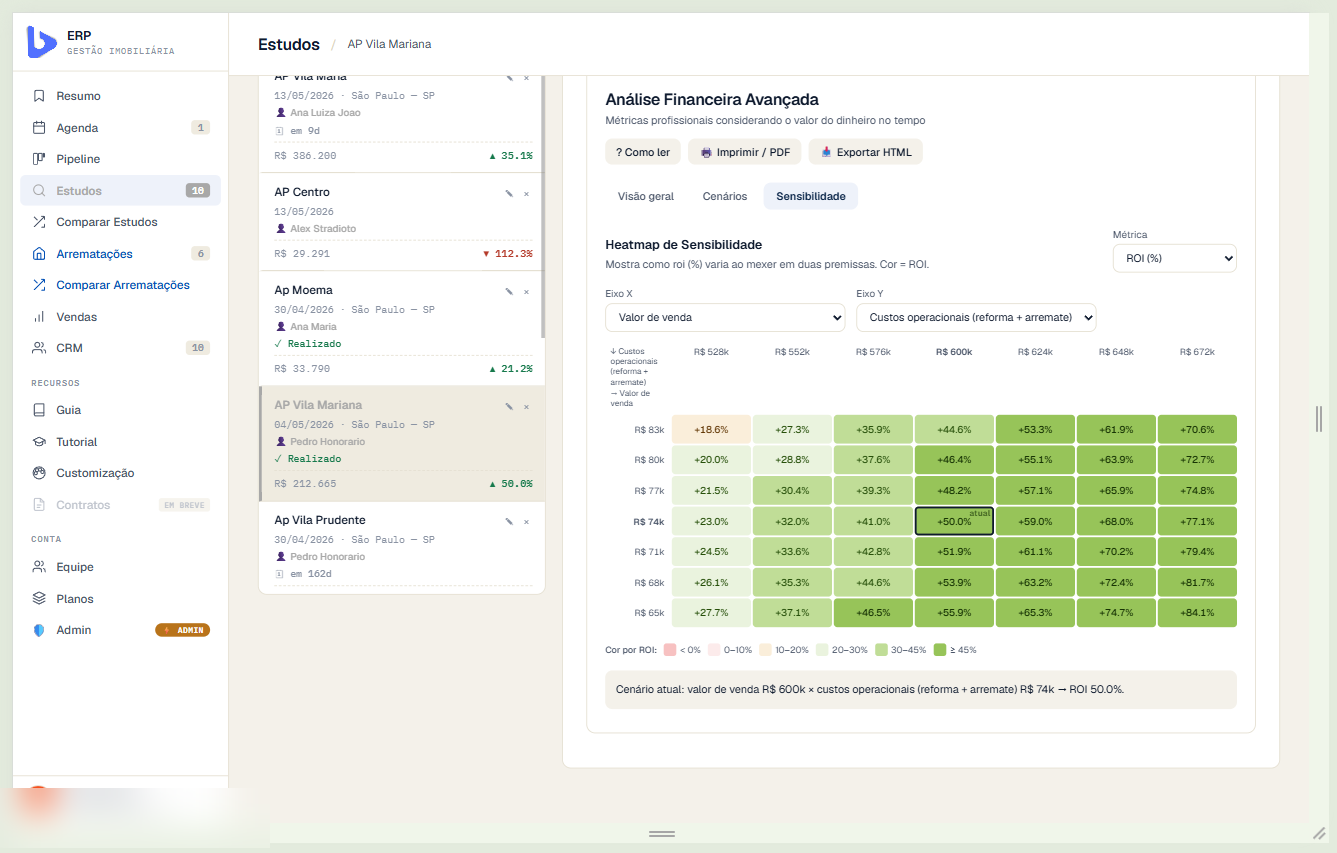Select the Arrematações house icon
1337x853 pixels.
39,254
